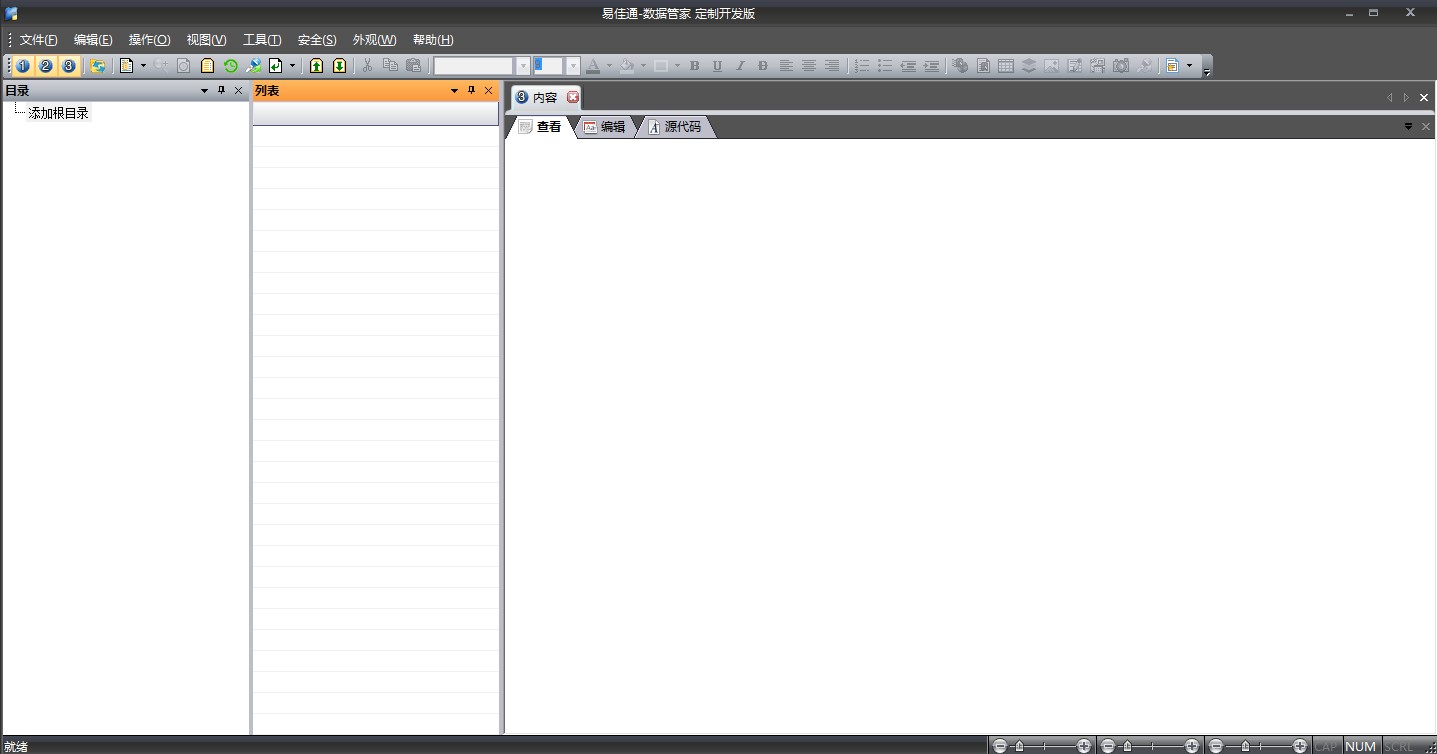Click the insert table grid icon
This screenshot has height=754, width=1437.
tap(1006, 66)
